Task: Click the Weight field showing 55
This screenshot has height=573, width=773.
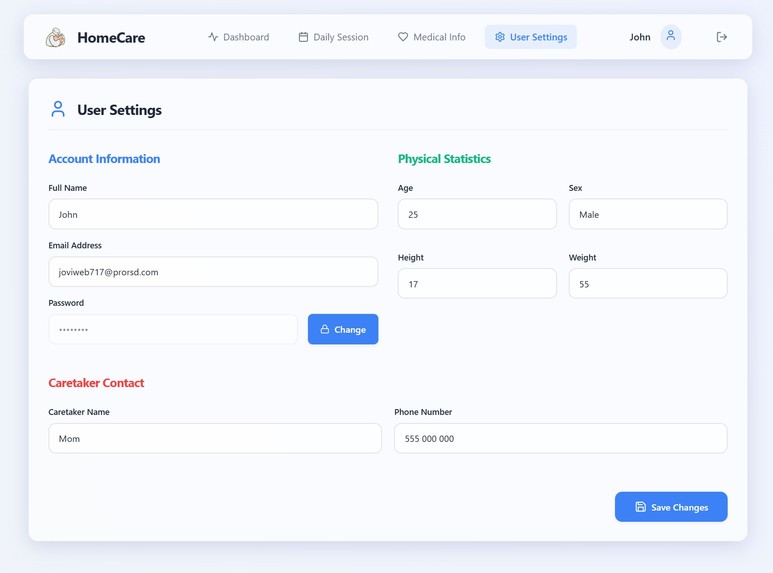Action: pyautogui.click(x=648, y=284)
